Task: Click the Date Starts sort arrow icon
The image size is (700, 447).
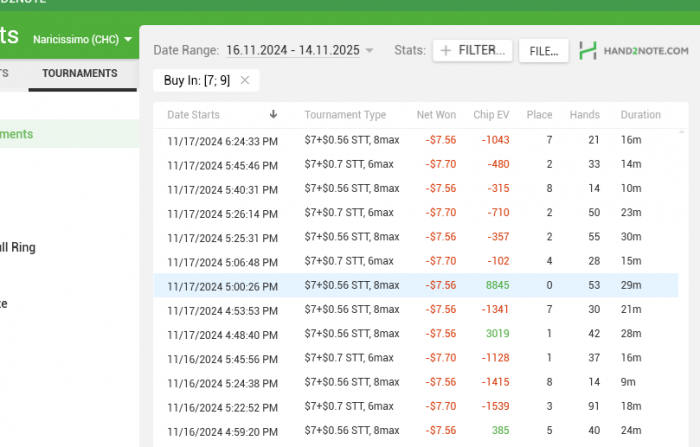Action: click(x=273, y=115)
